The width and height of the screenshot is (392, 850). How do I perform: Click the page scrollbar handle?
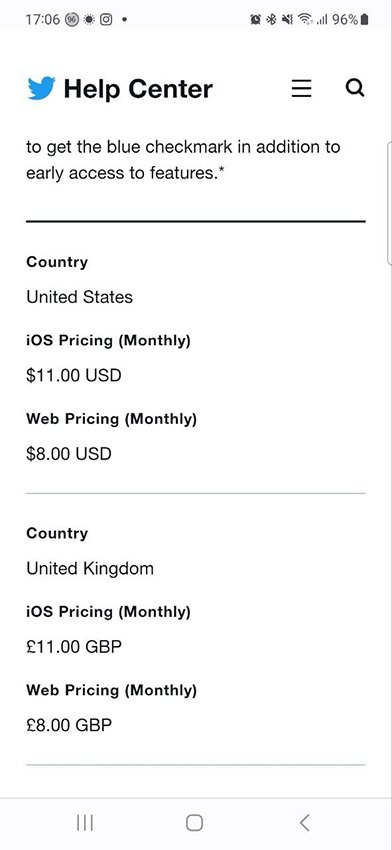pos(389,203)
